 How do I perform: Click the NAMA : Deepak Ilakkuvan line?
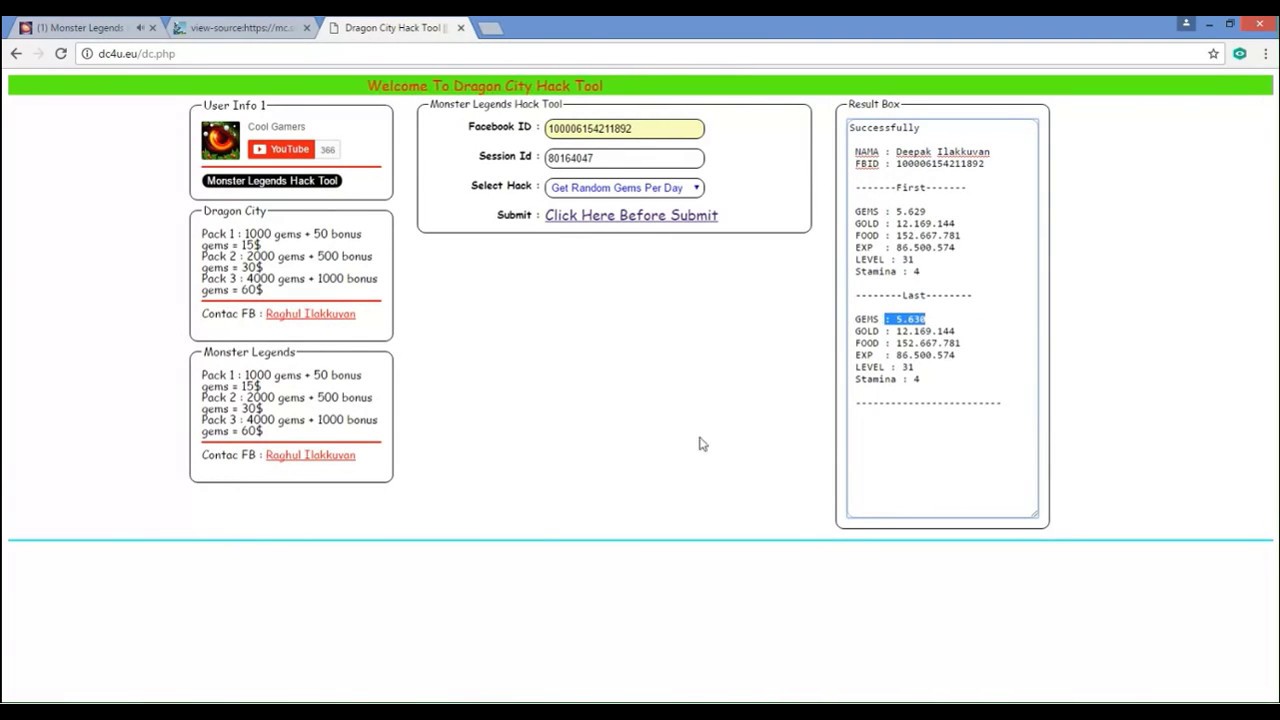click(x=922, y=152)
